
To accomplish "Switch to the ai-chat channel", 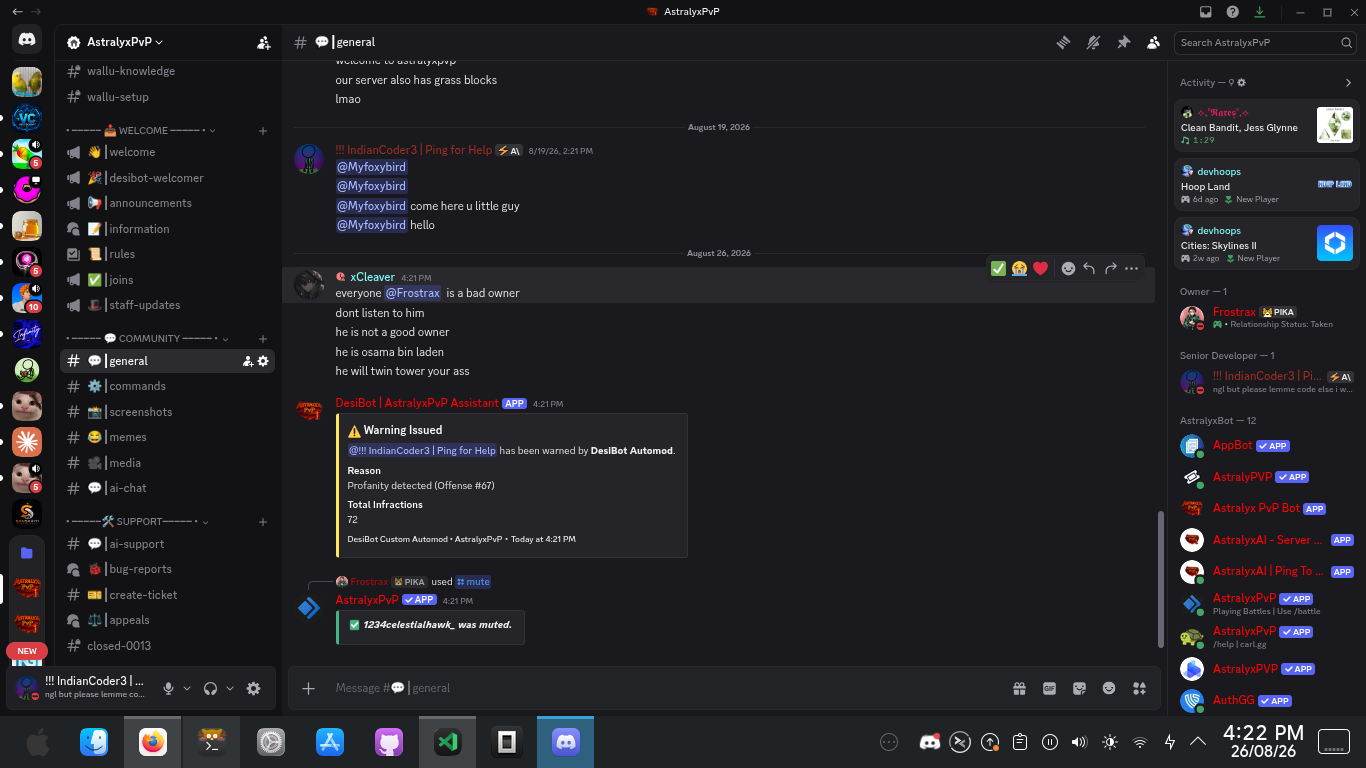I will 166,488.
